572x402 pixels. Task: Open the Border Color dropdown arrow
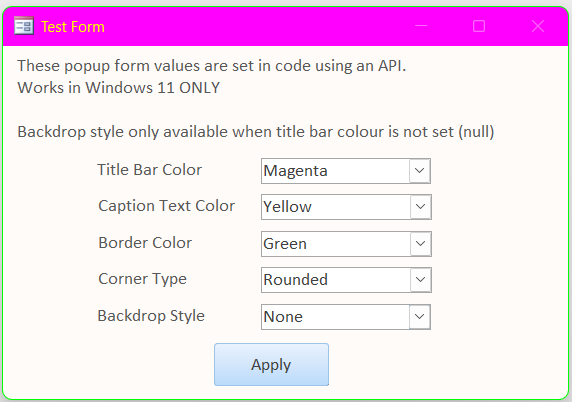click(x=420, y=244)
